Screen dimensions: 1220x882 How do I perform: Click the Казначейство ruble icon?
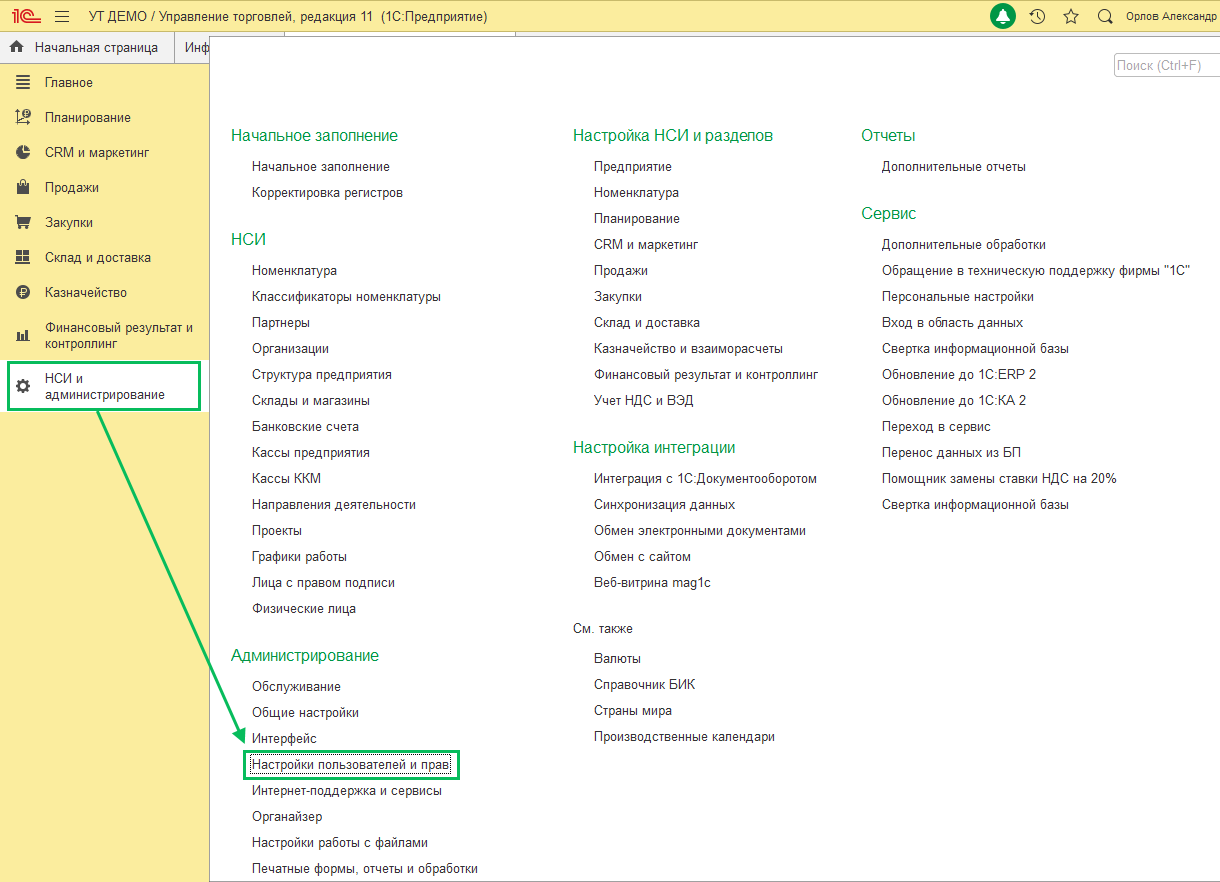pyautogui.click(x=23, y=292)
